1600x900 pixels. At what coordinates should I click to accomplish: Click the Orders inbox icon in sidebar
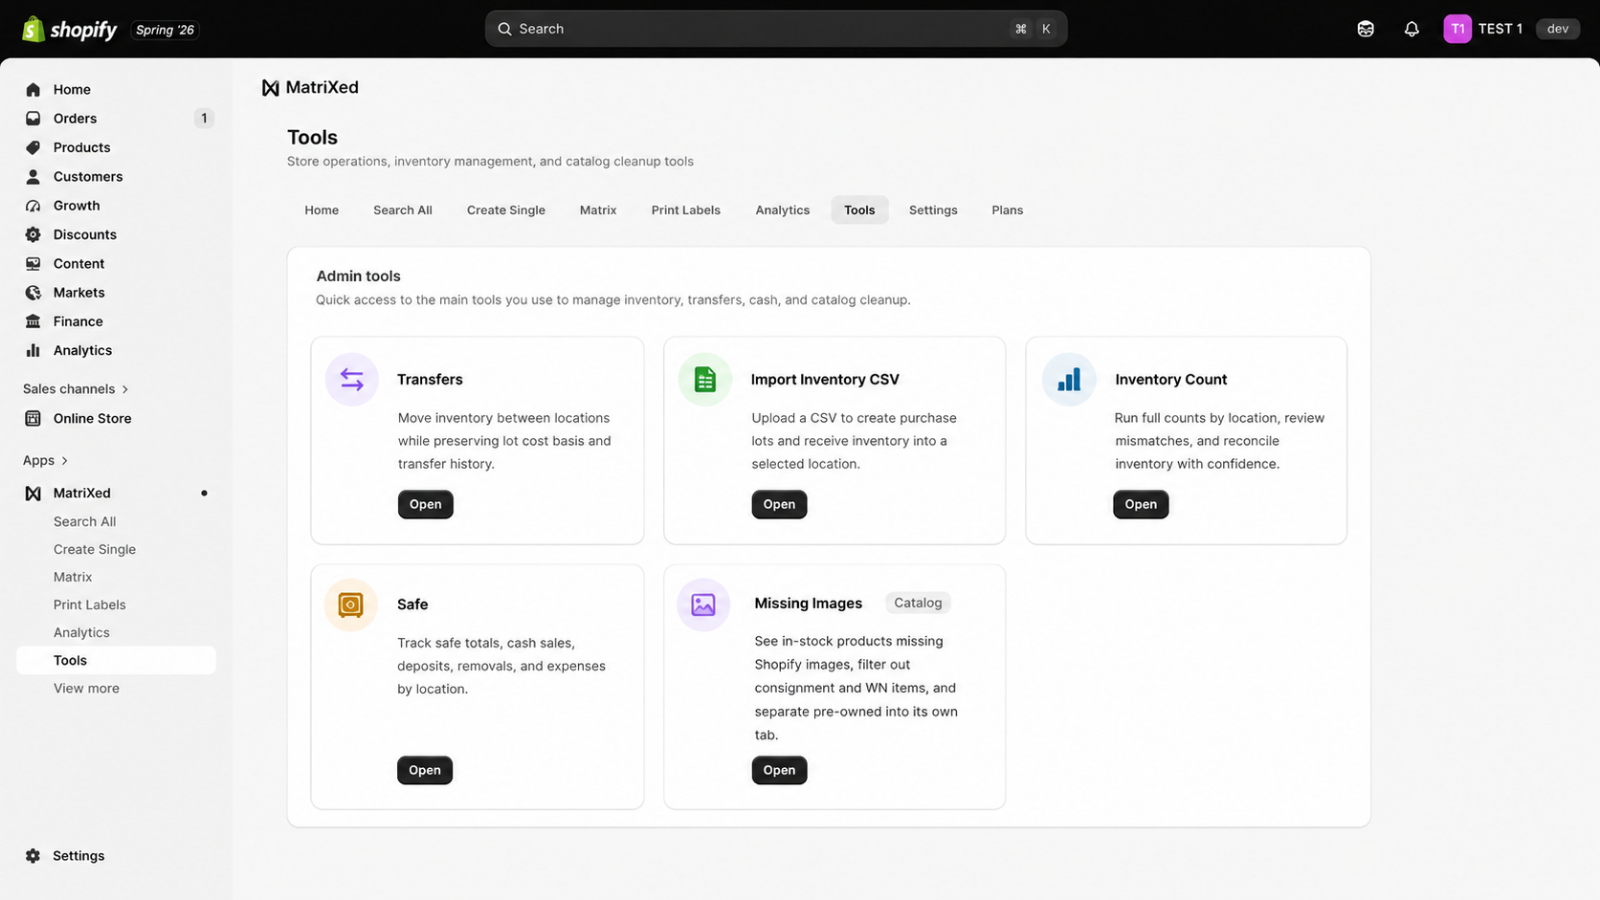(33, 118)
